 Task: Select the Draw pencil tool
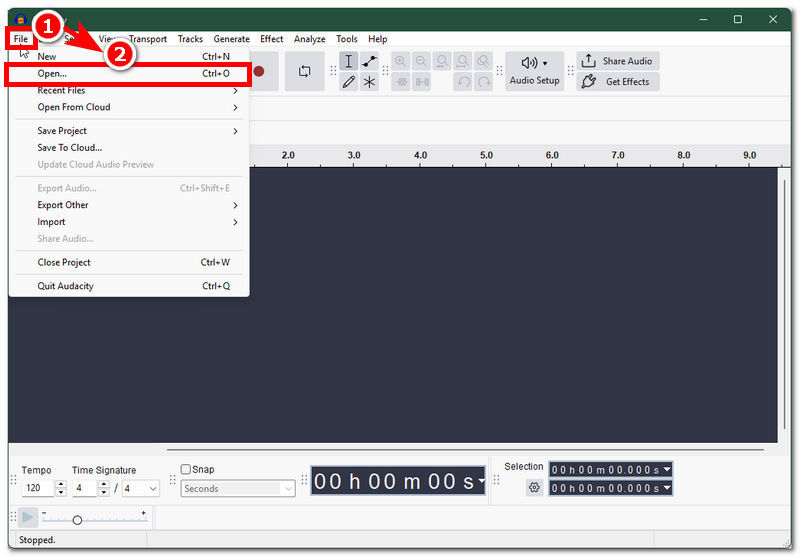348,82
